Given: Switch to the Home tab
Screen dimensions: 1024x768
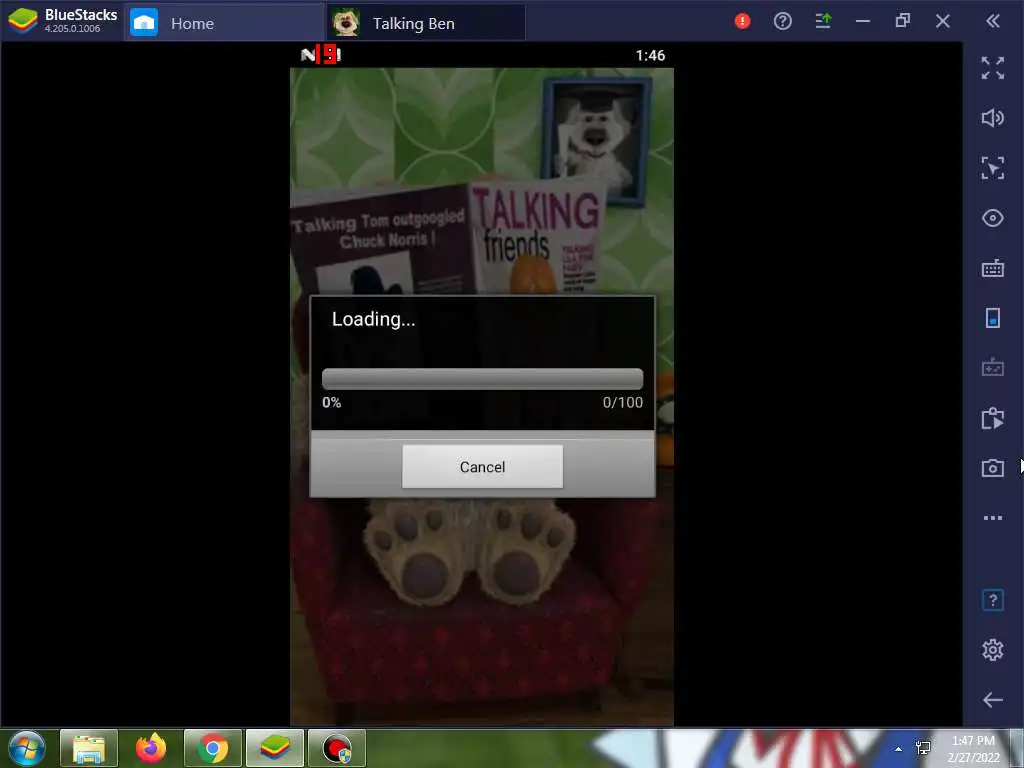Looking at the screenshot, I should tap(224, 24).
